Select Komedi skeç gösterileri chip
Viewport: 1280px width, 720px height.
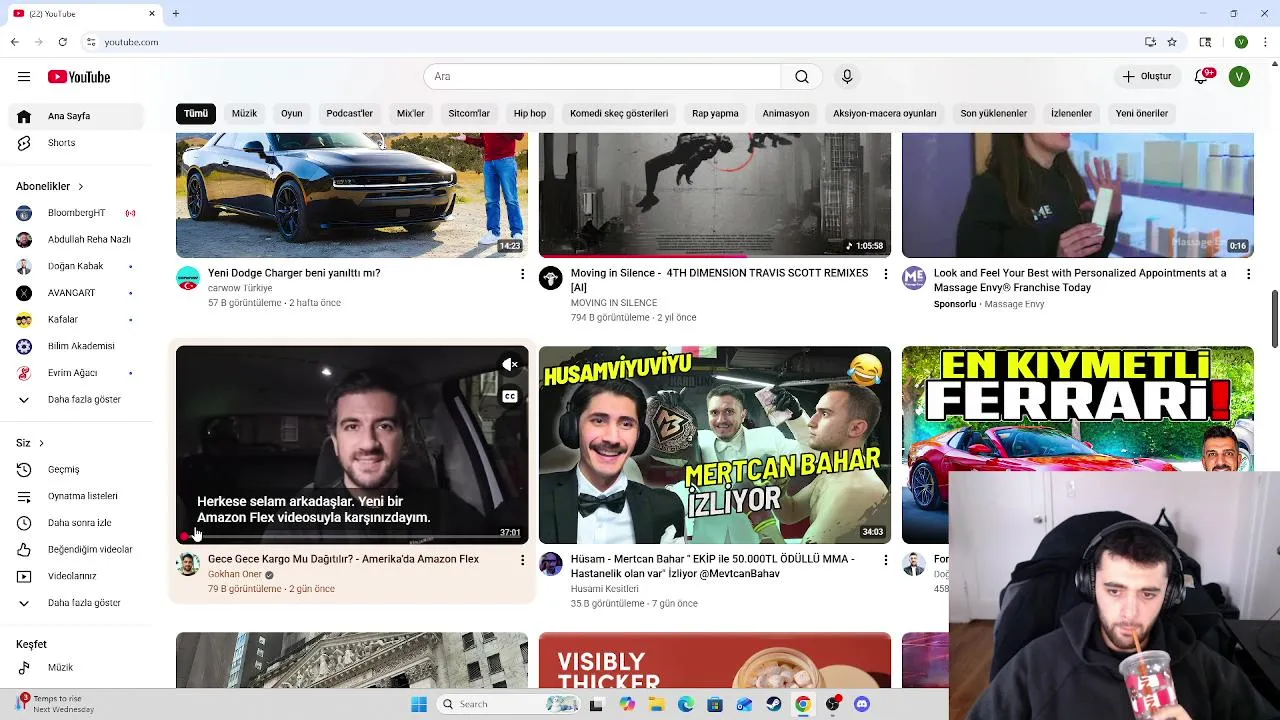point(619,113)
